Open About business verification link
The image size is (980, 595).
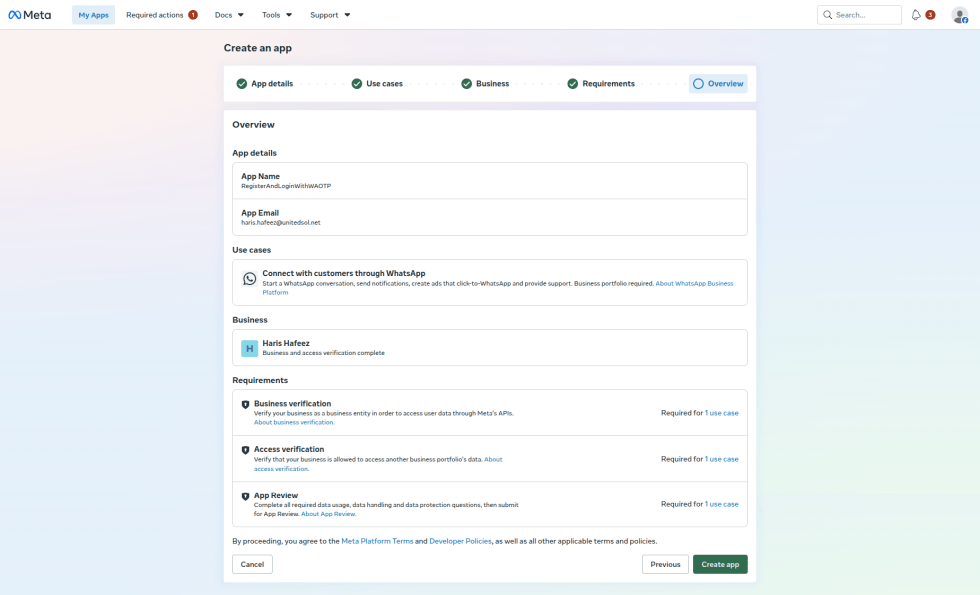[294, 422]
